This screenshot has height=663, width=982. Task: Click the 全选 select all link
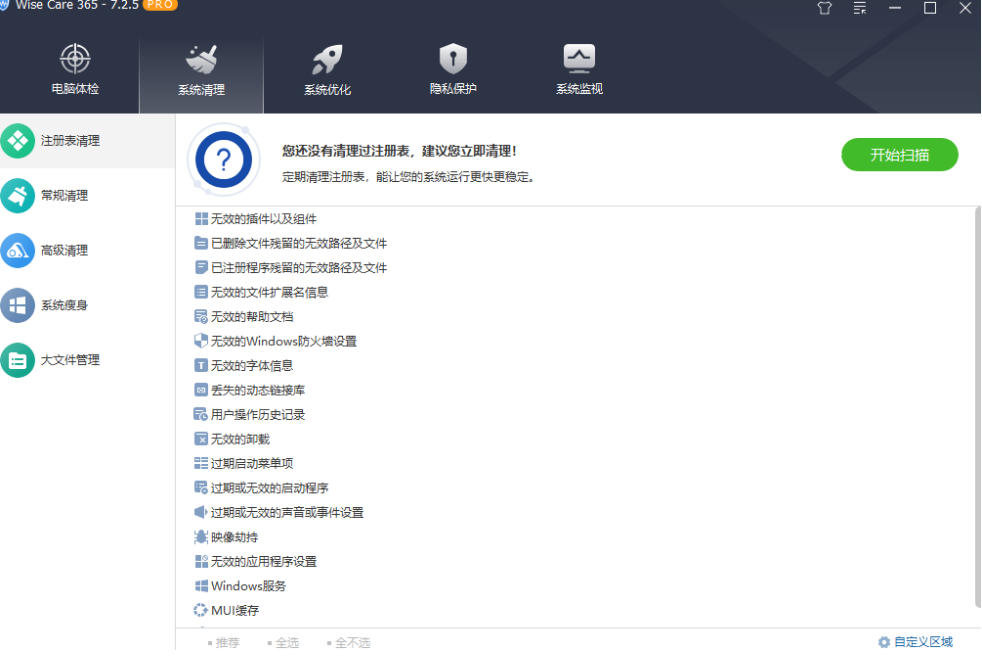pyautogui.click(x=287, y=643)
